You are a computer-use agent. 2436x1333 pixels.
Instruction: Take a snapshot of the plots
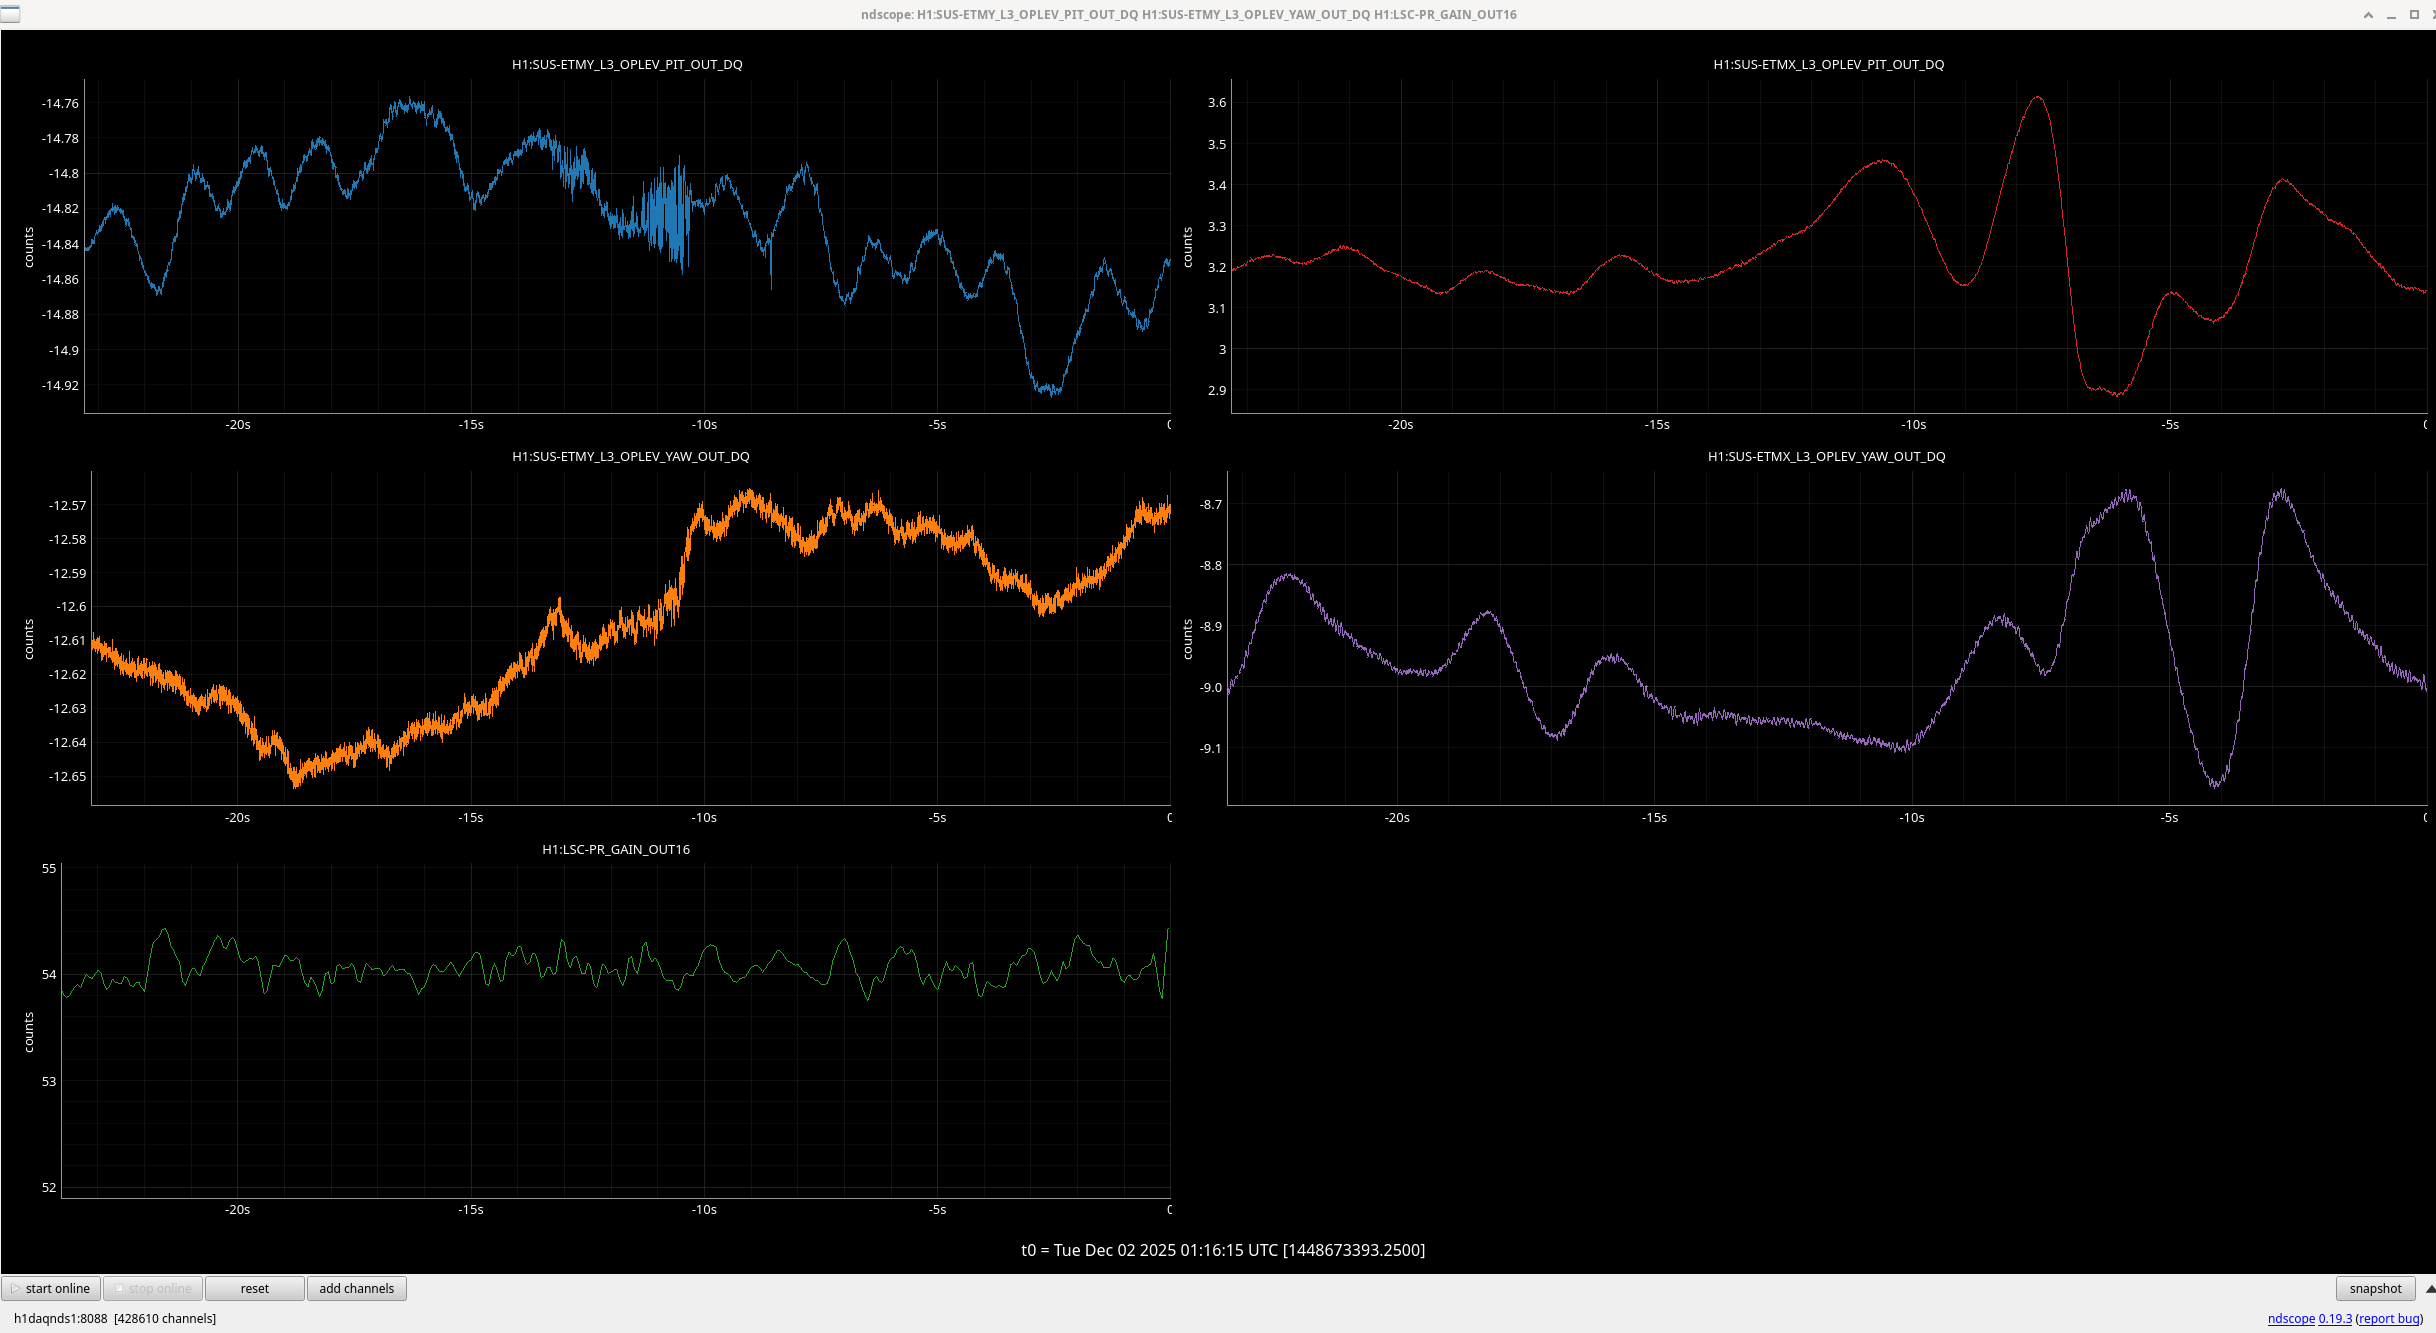pos(2375,1288)
